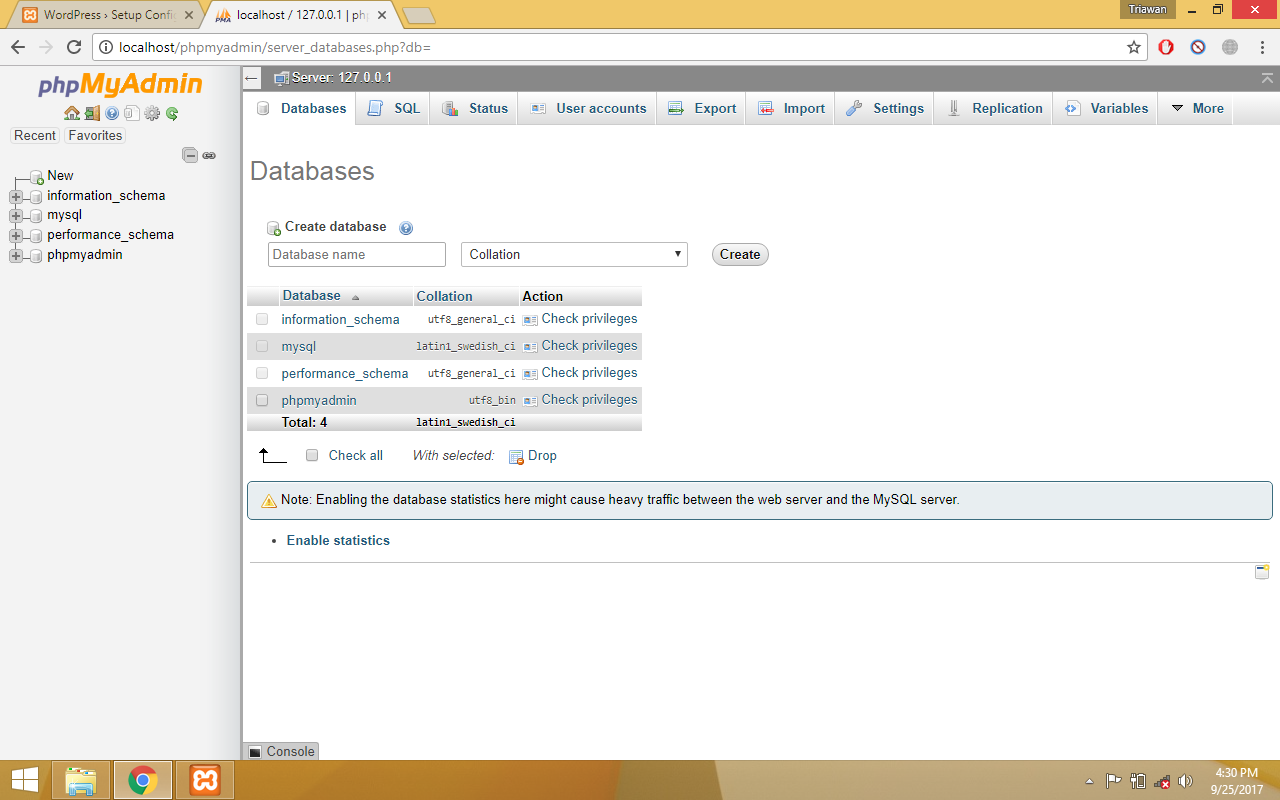Expand mysql database in navigation tree
Screen dimensions: 1280x800
(15, 215)
